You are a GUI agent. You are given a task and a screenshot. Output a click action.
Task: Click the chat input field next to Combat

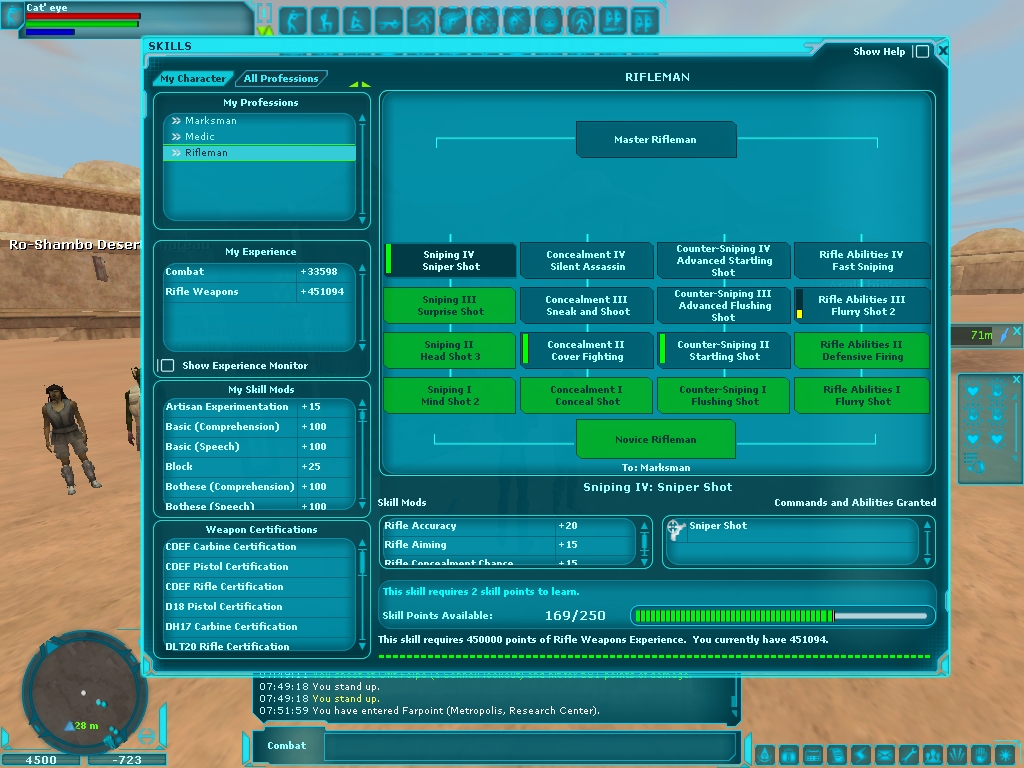[530, 746]
